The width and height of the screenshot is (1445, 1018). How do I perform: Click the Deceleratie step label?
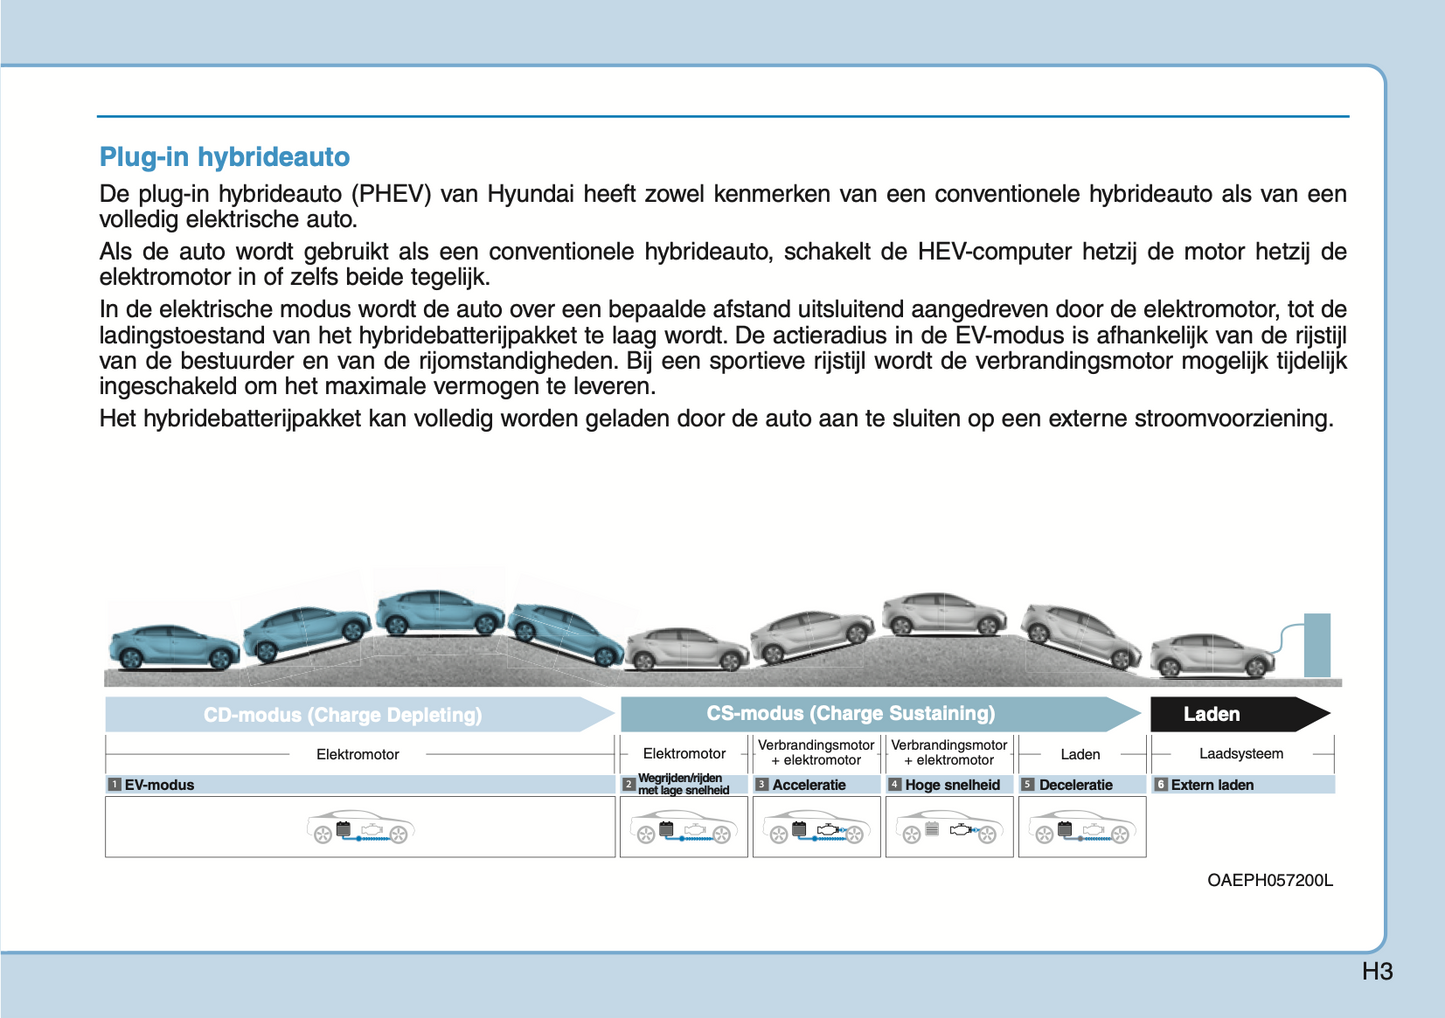1075,785
